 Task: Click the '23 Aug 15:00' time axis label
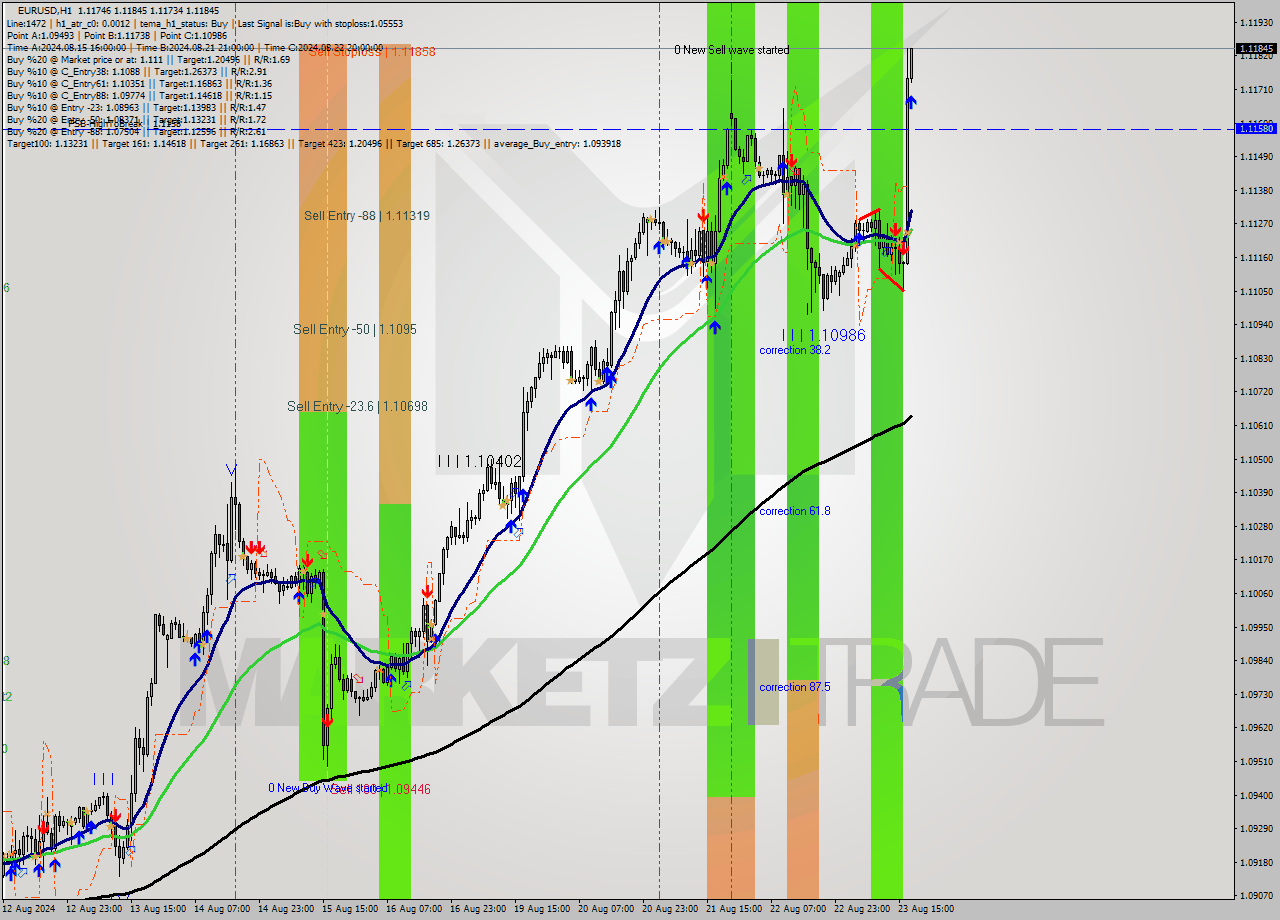[x=927, y=909]
